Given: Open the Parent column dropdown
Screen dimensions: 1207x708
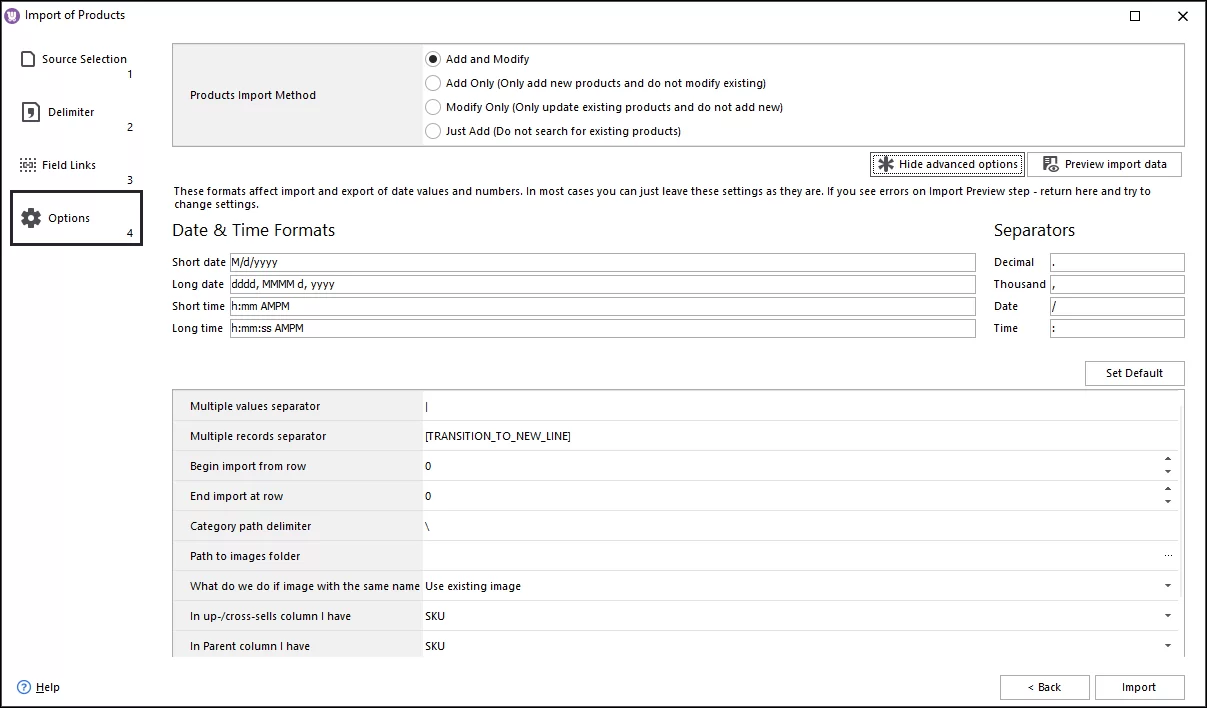Looking at the screenshot, I should coord(1166,646).
